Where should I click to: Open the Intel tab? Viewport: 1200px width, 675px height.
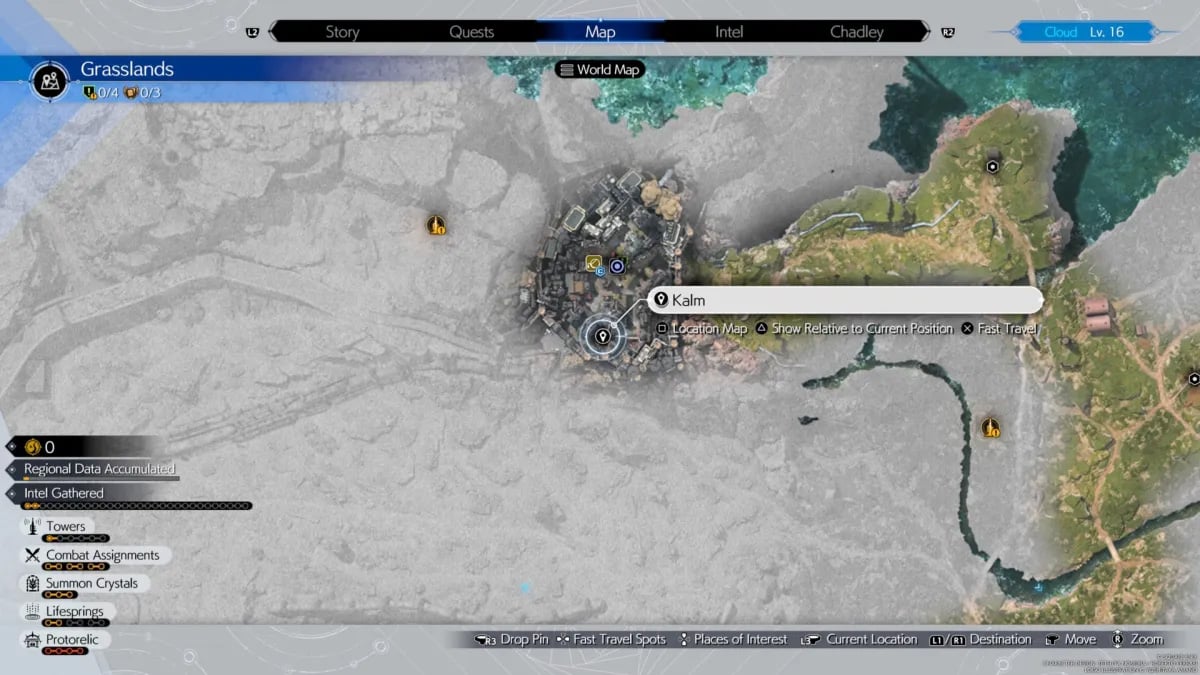click(x=729, y=32)
